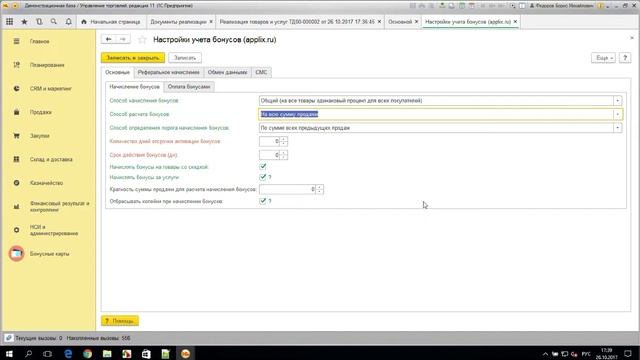Click stepper for Количество дней отсрочки активации

(x=284, y=142)
